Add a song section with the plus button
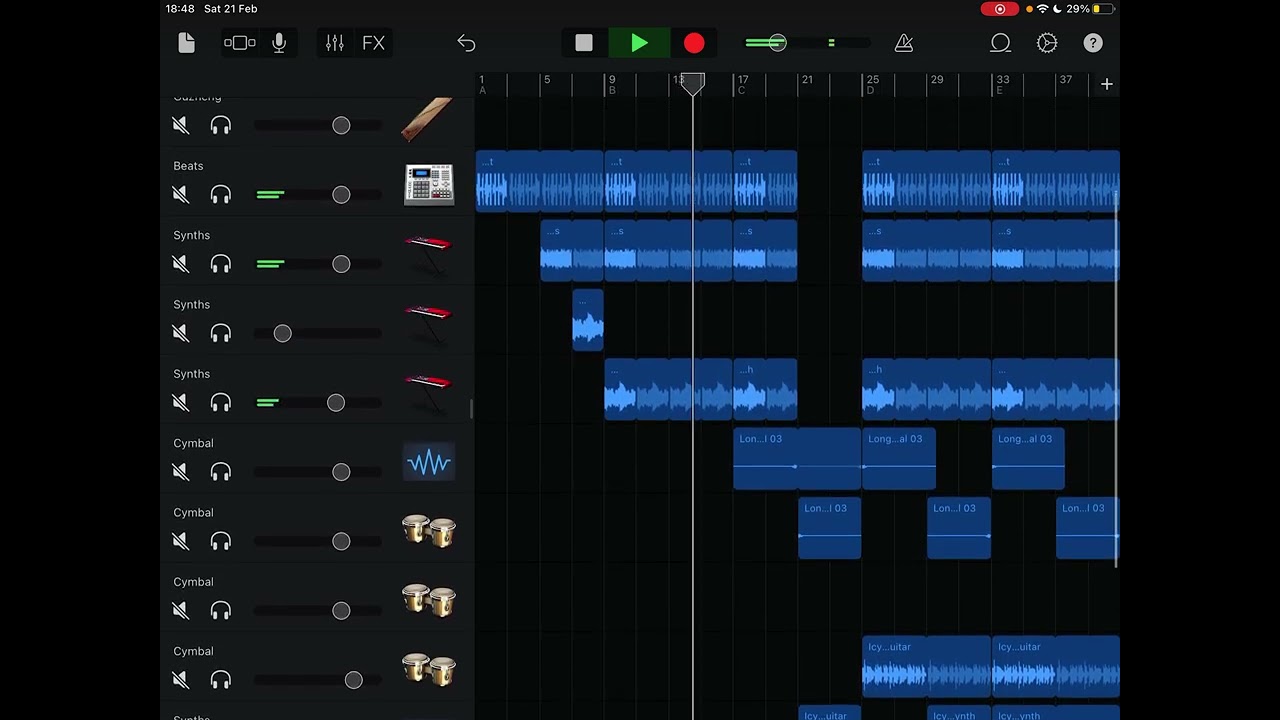The image size is (1280, 720). [1107, 84]
